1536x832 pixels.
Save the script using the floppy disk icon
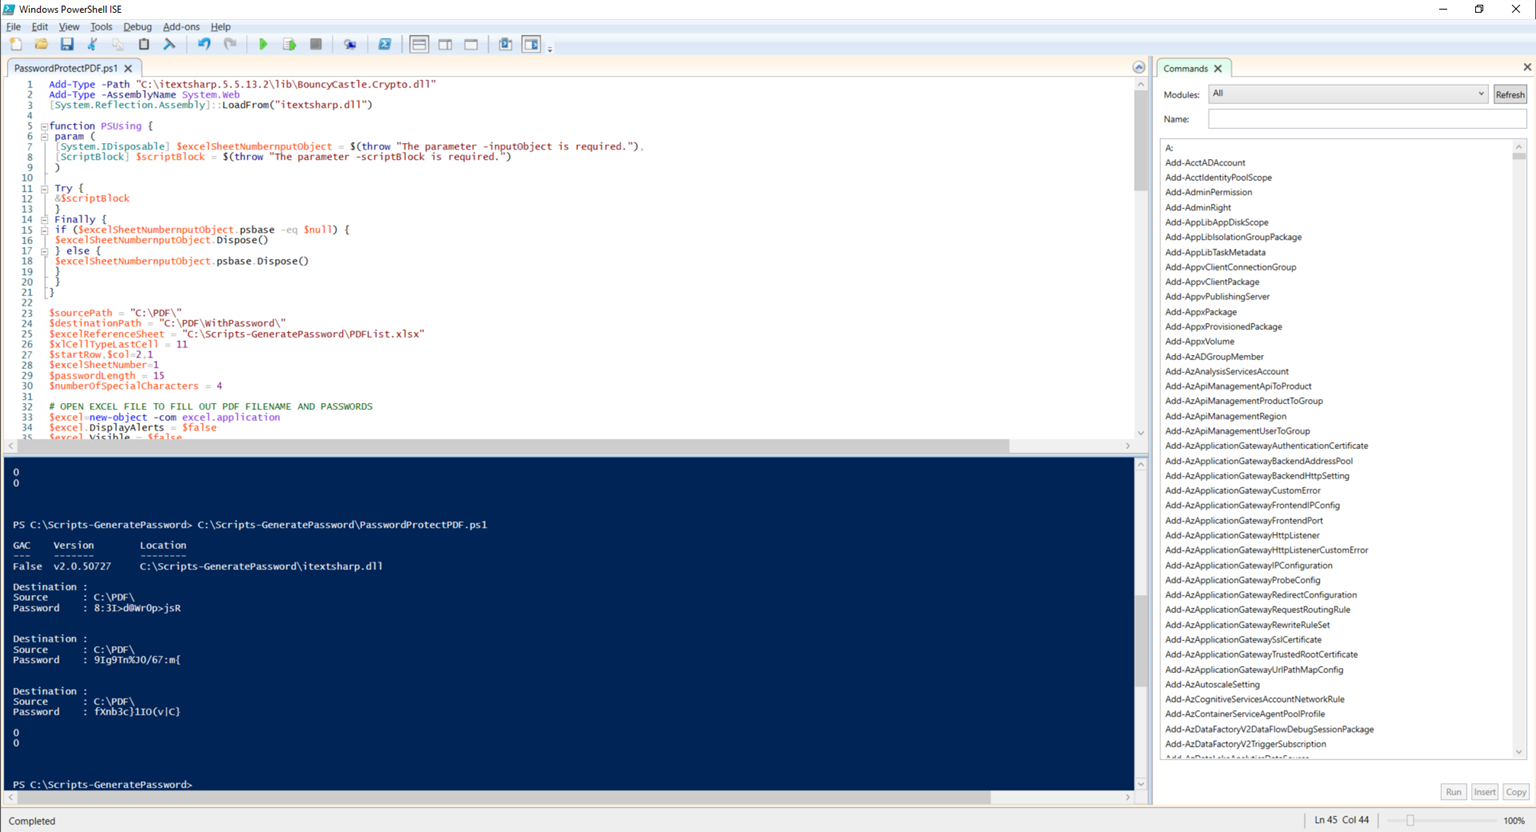67,44
